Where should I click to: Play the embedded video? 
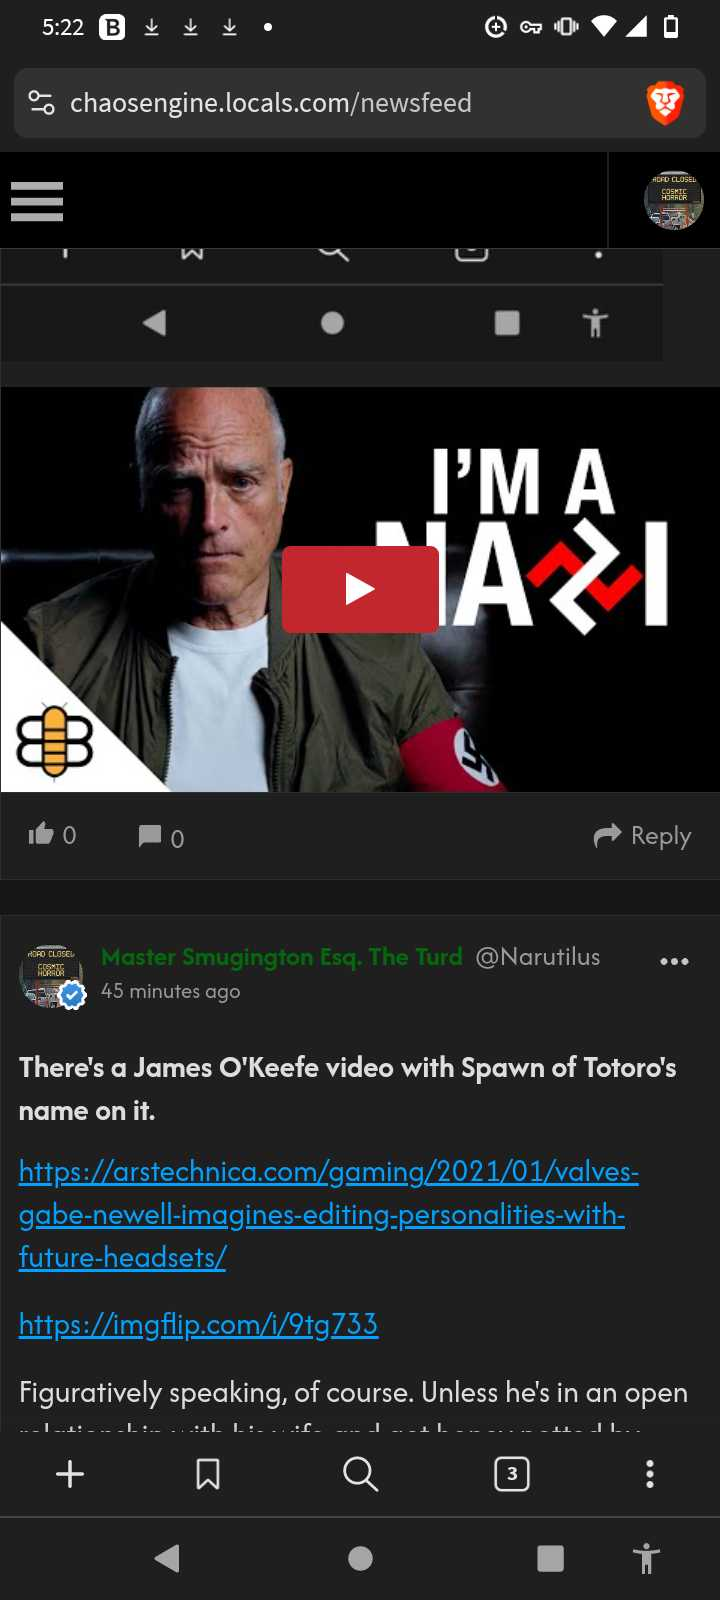pyautogui.click(x=360, y=589)
